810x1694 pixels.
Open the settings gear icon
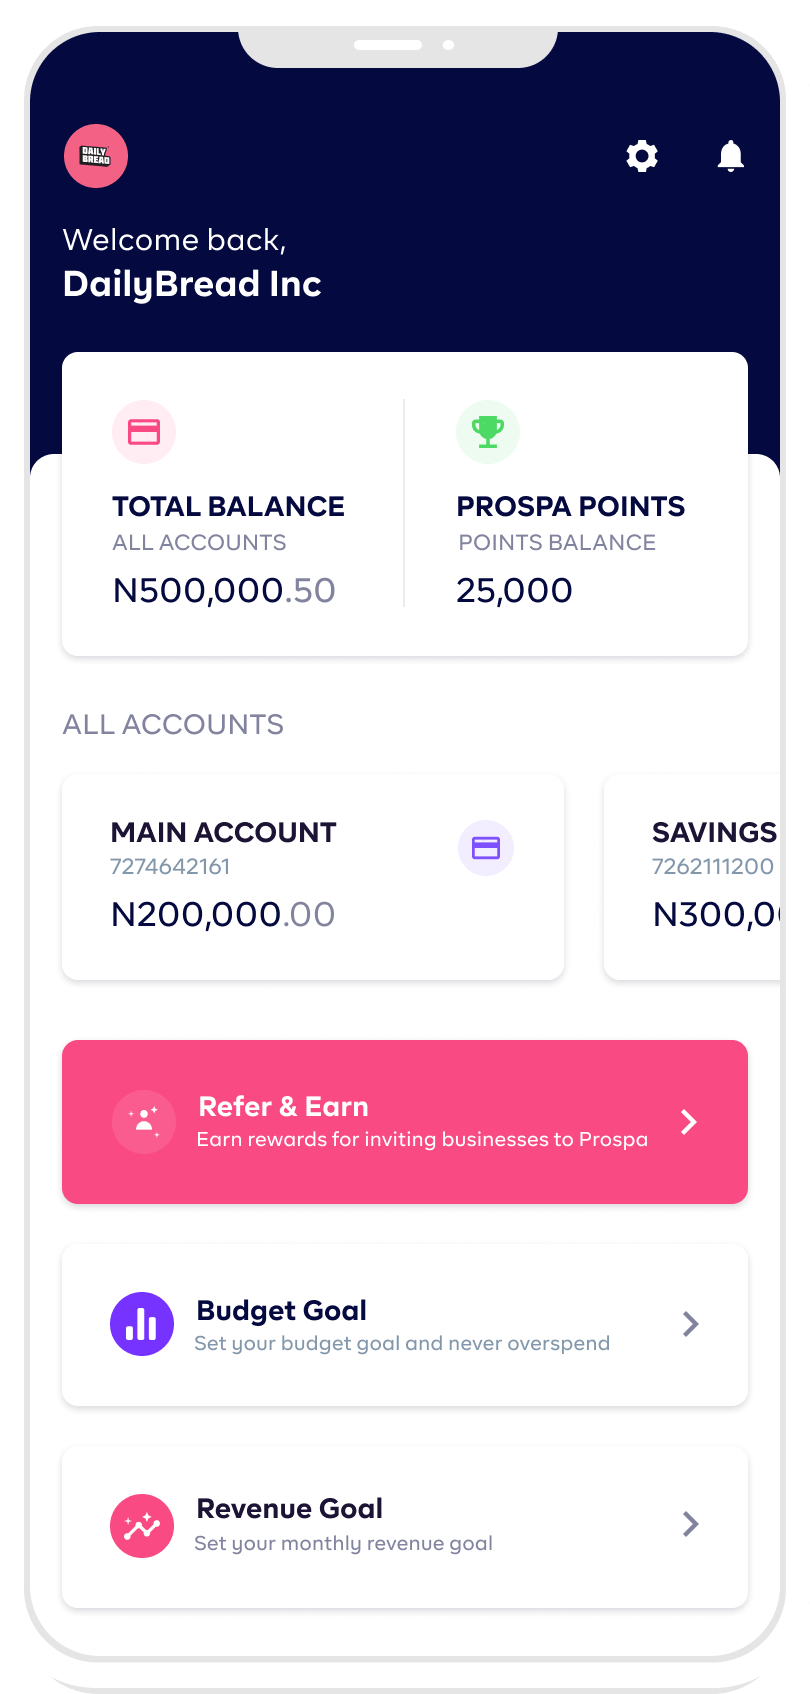tap(641, 156)
